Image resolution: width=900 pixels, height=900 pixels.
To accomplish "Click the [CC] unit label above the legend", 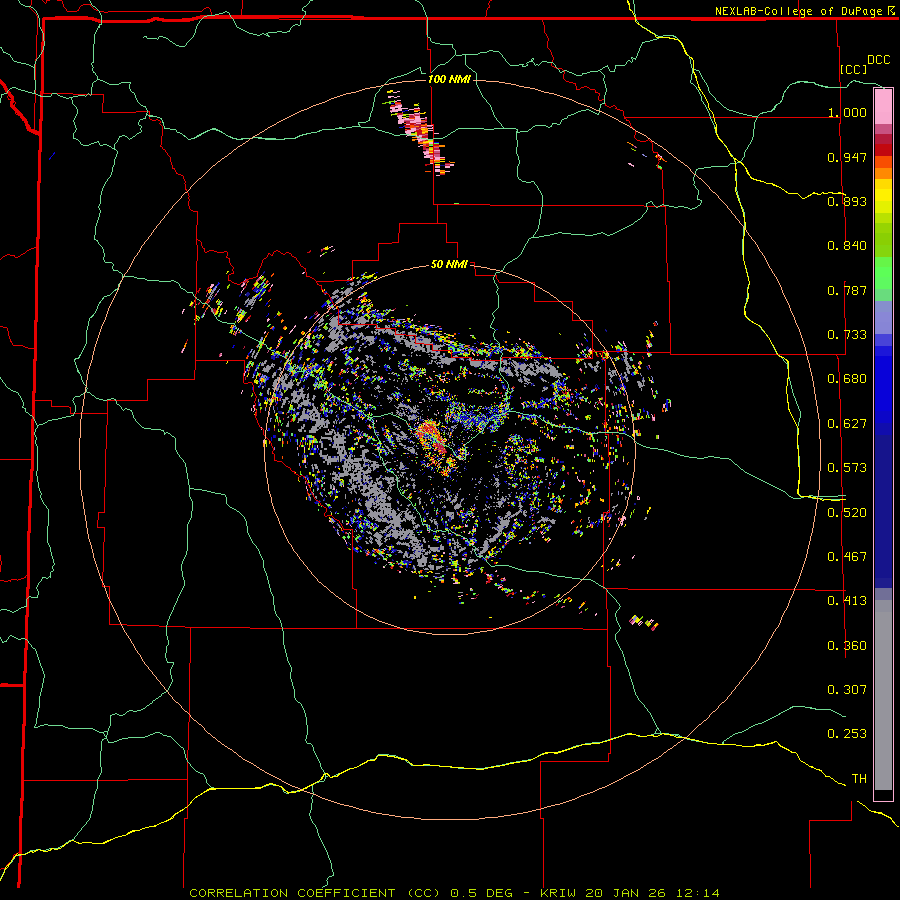I will 854,69.
